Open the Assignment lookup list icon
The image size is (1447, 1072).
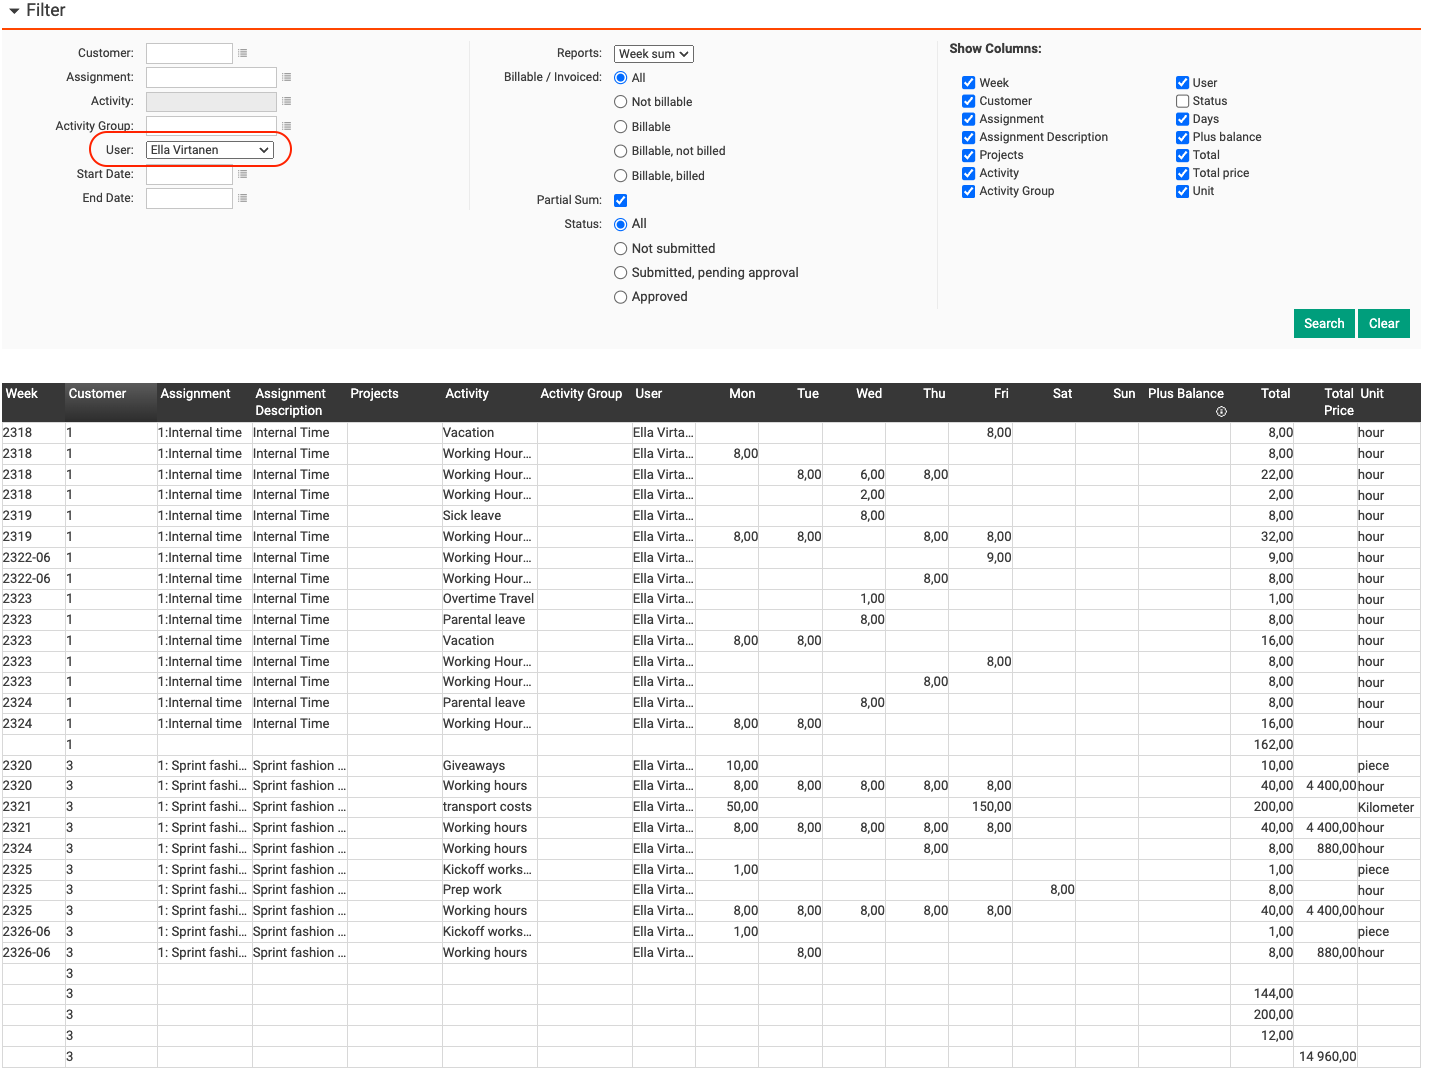(286, 77)
